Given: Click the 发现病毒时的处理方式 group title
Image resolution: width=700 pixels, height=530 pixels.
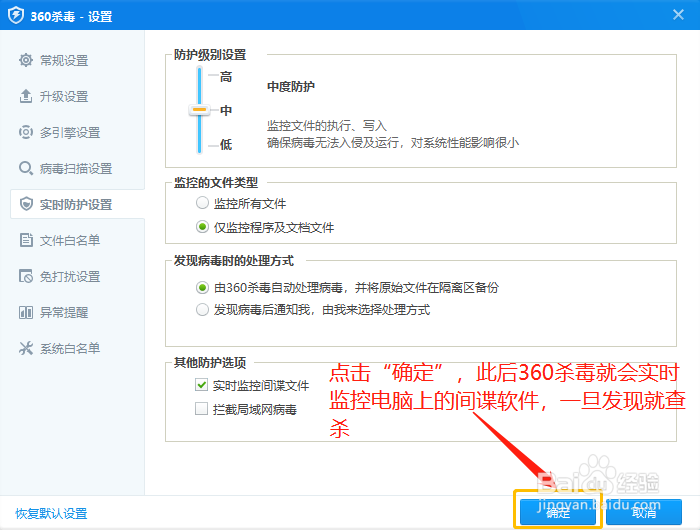Looking at the screenshot, I should 233,260.
